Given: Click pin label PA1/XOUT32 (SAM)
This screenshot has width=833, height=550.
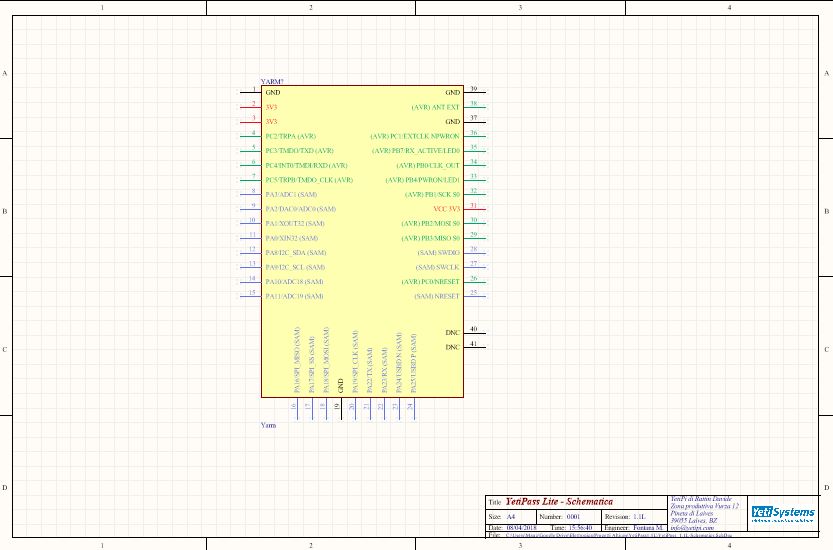Looking at the screenshot, I should [x=295, y=224].
